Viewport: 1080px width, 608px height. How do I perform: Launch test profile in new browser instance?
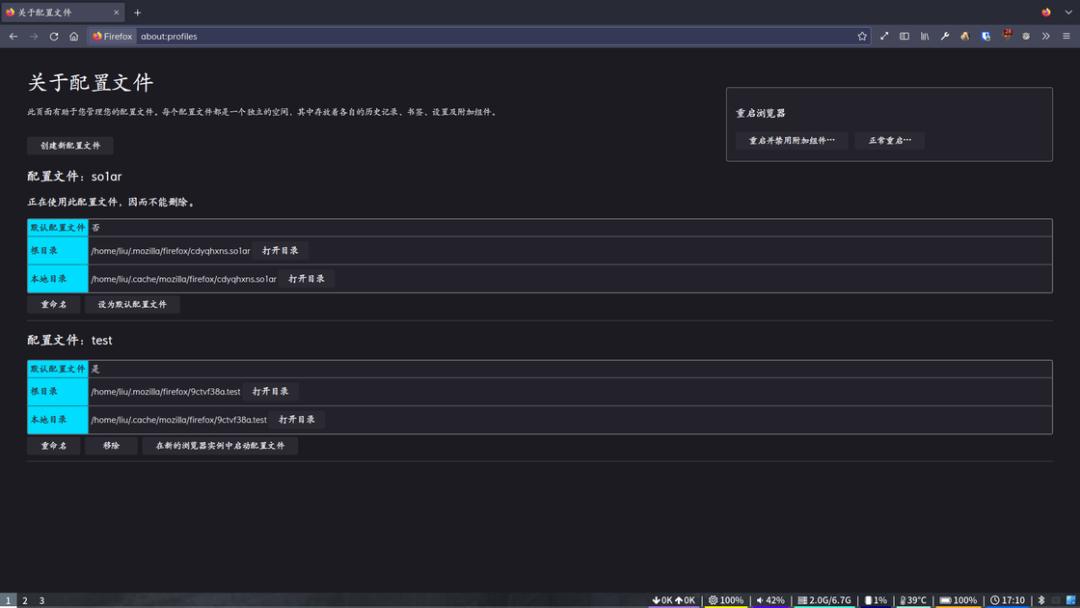point(220,445)
